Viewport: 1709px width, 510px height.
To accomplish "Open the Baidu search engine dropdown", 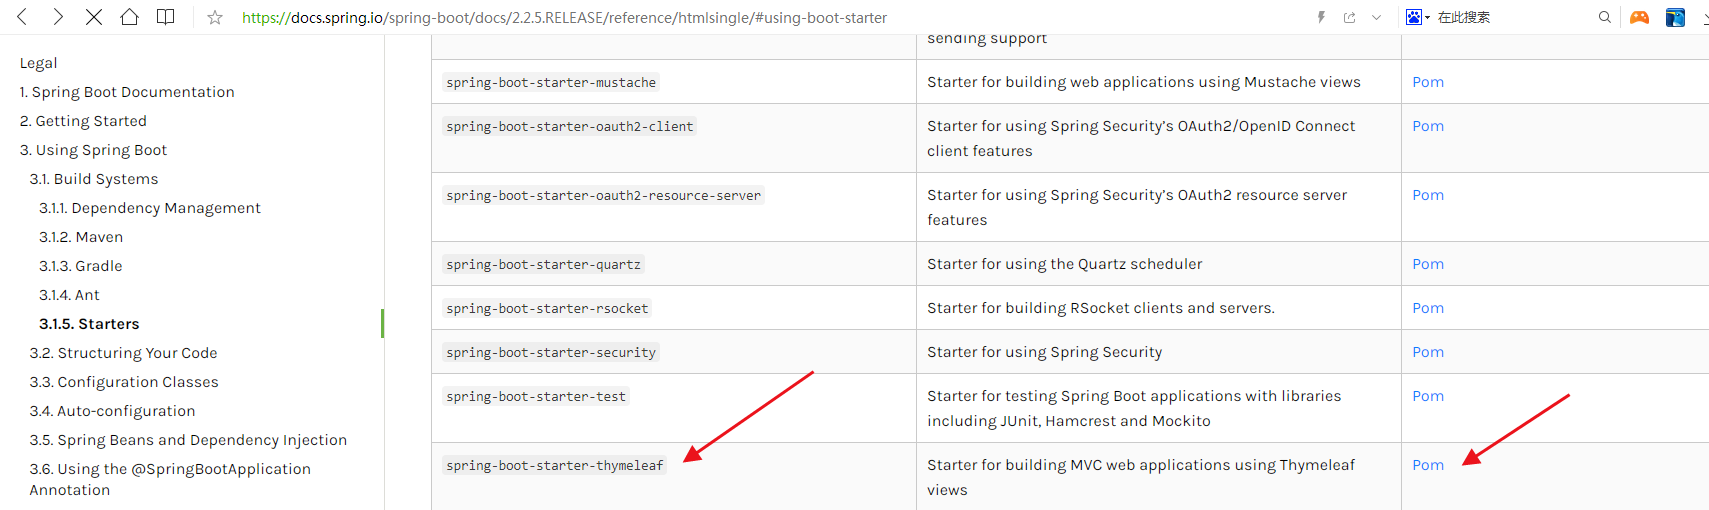I will 1418,17.
